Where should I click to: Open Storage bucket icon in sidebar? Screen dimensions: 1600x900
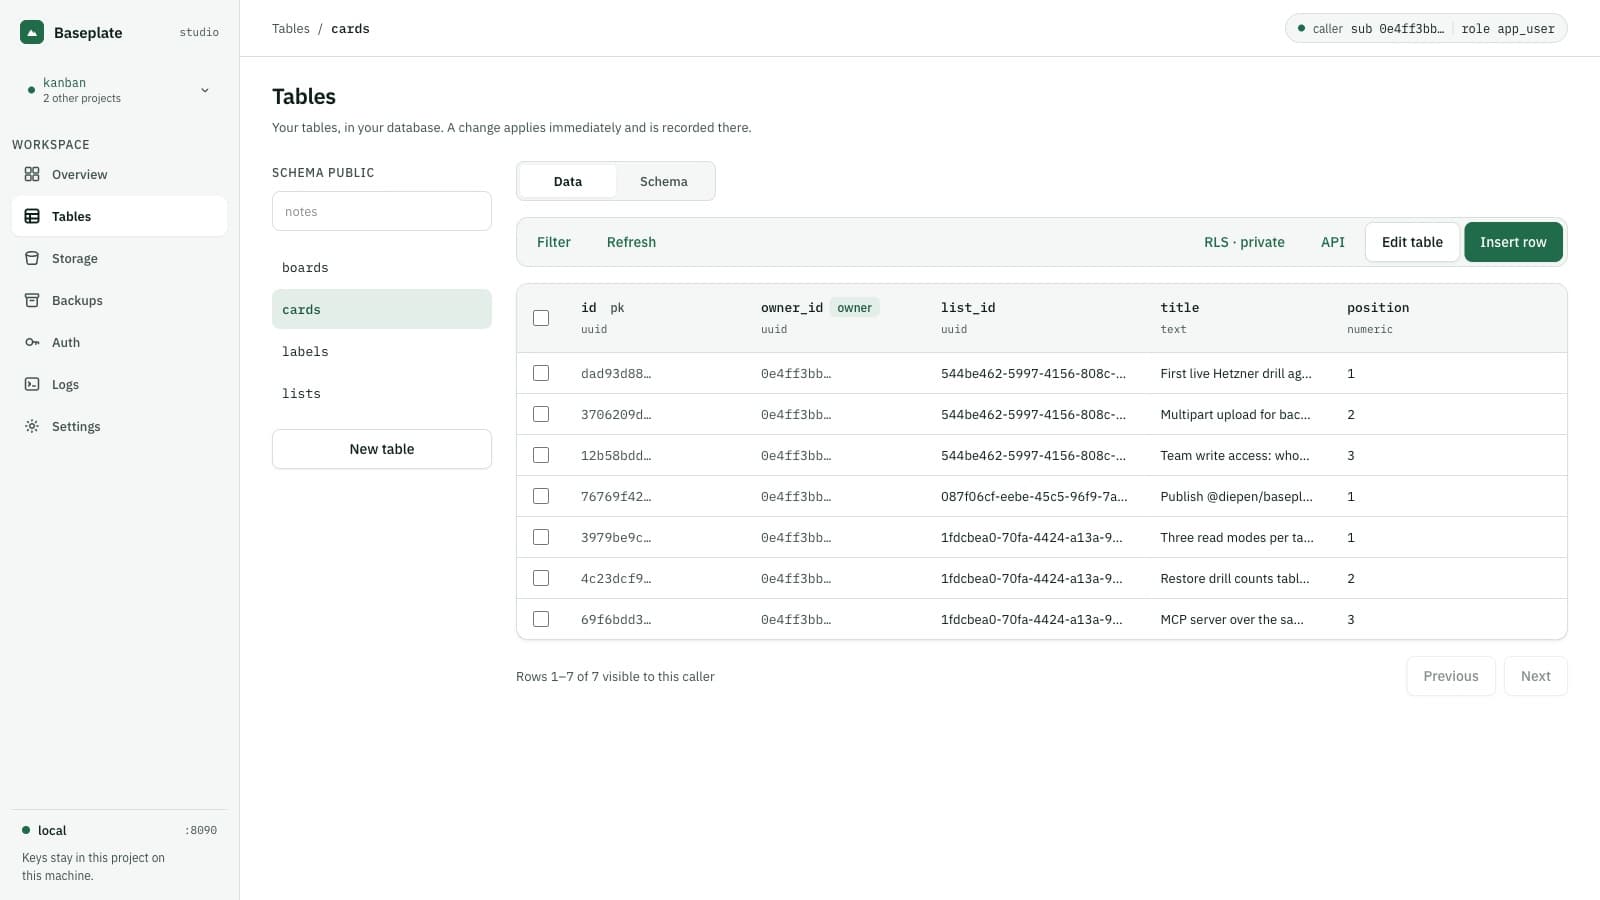32,258
